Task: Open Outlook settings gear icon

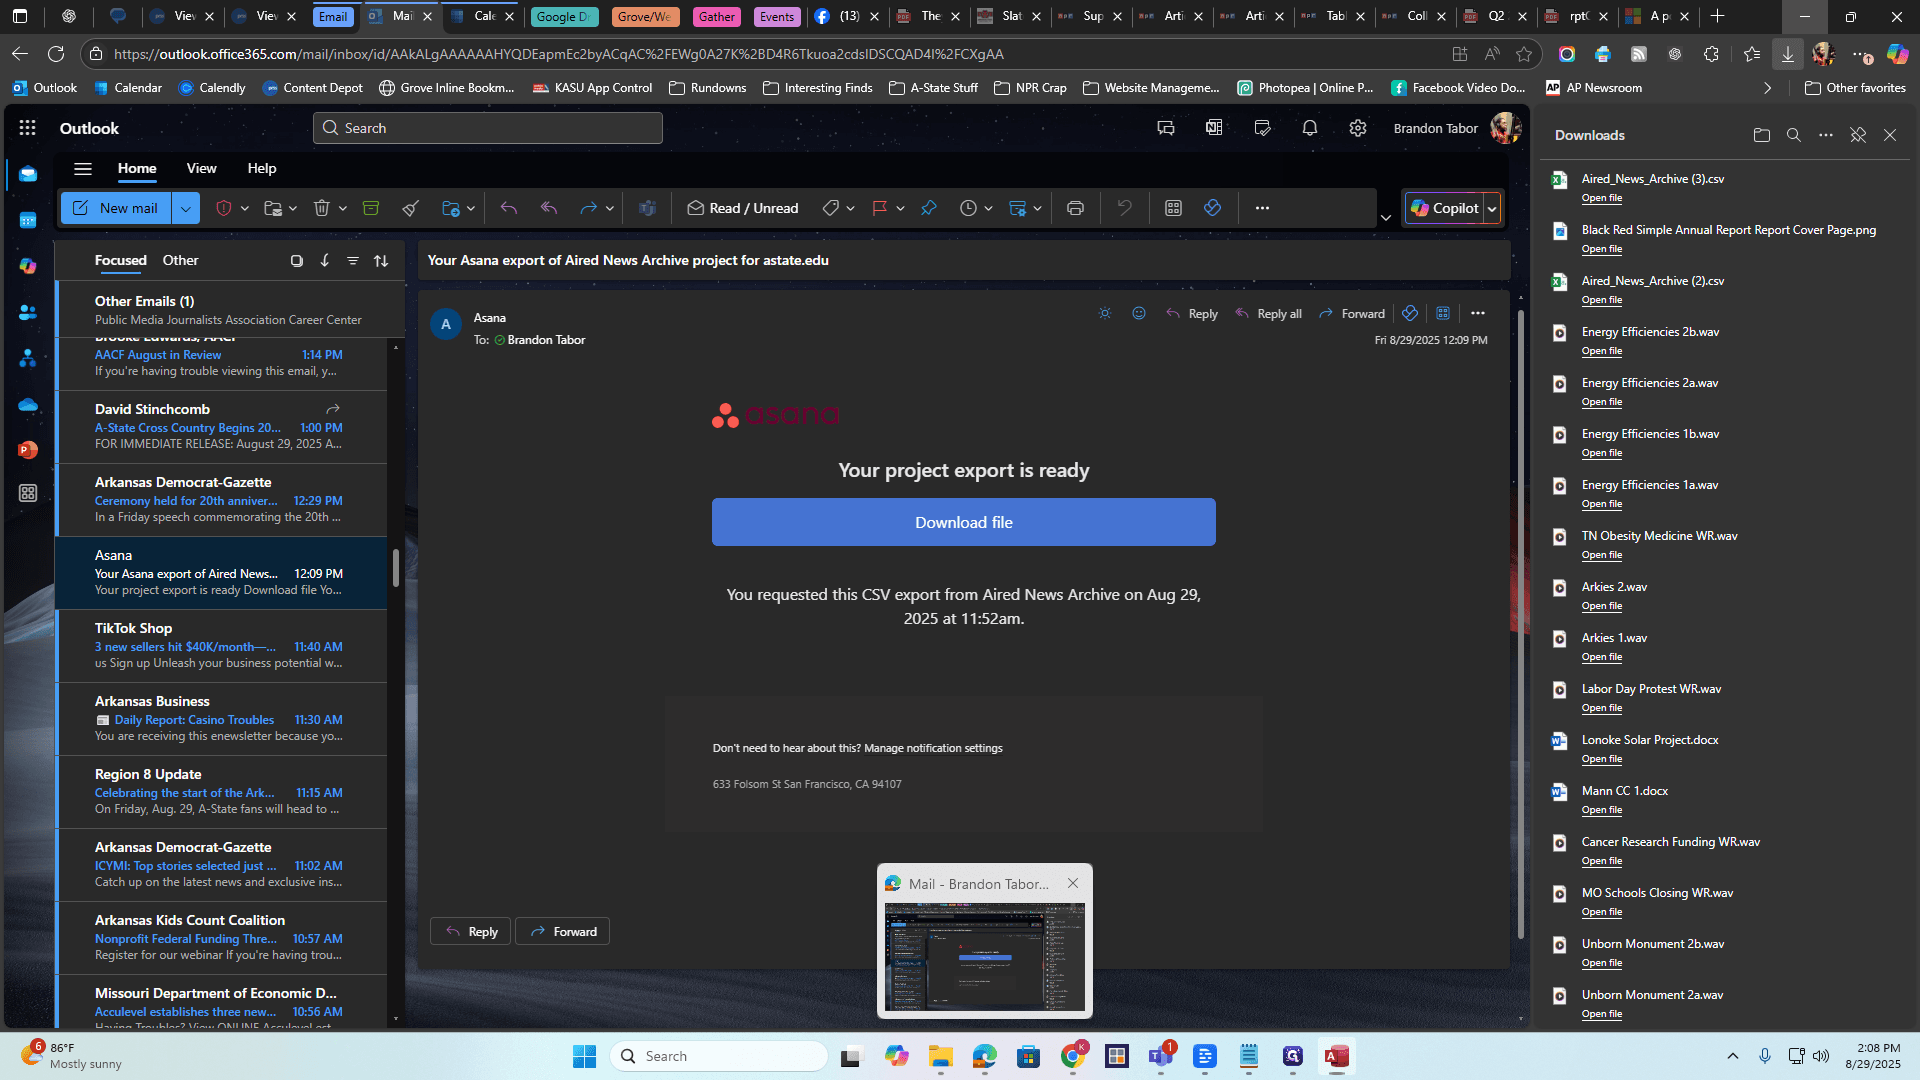Action: (x=1358, y=128)
